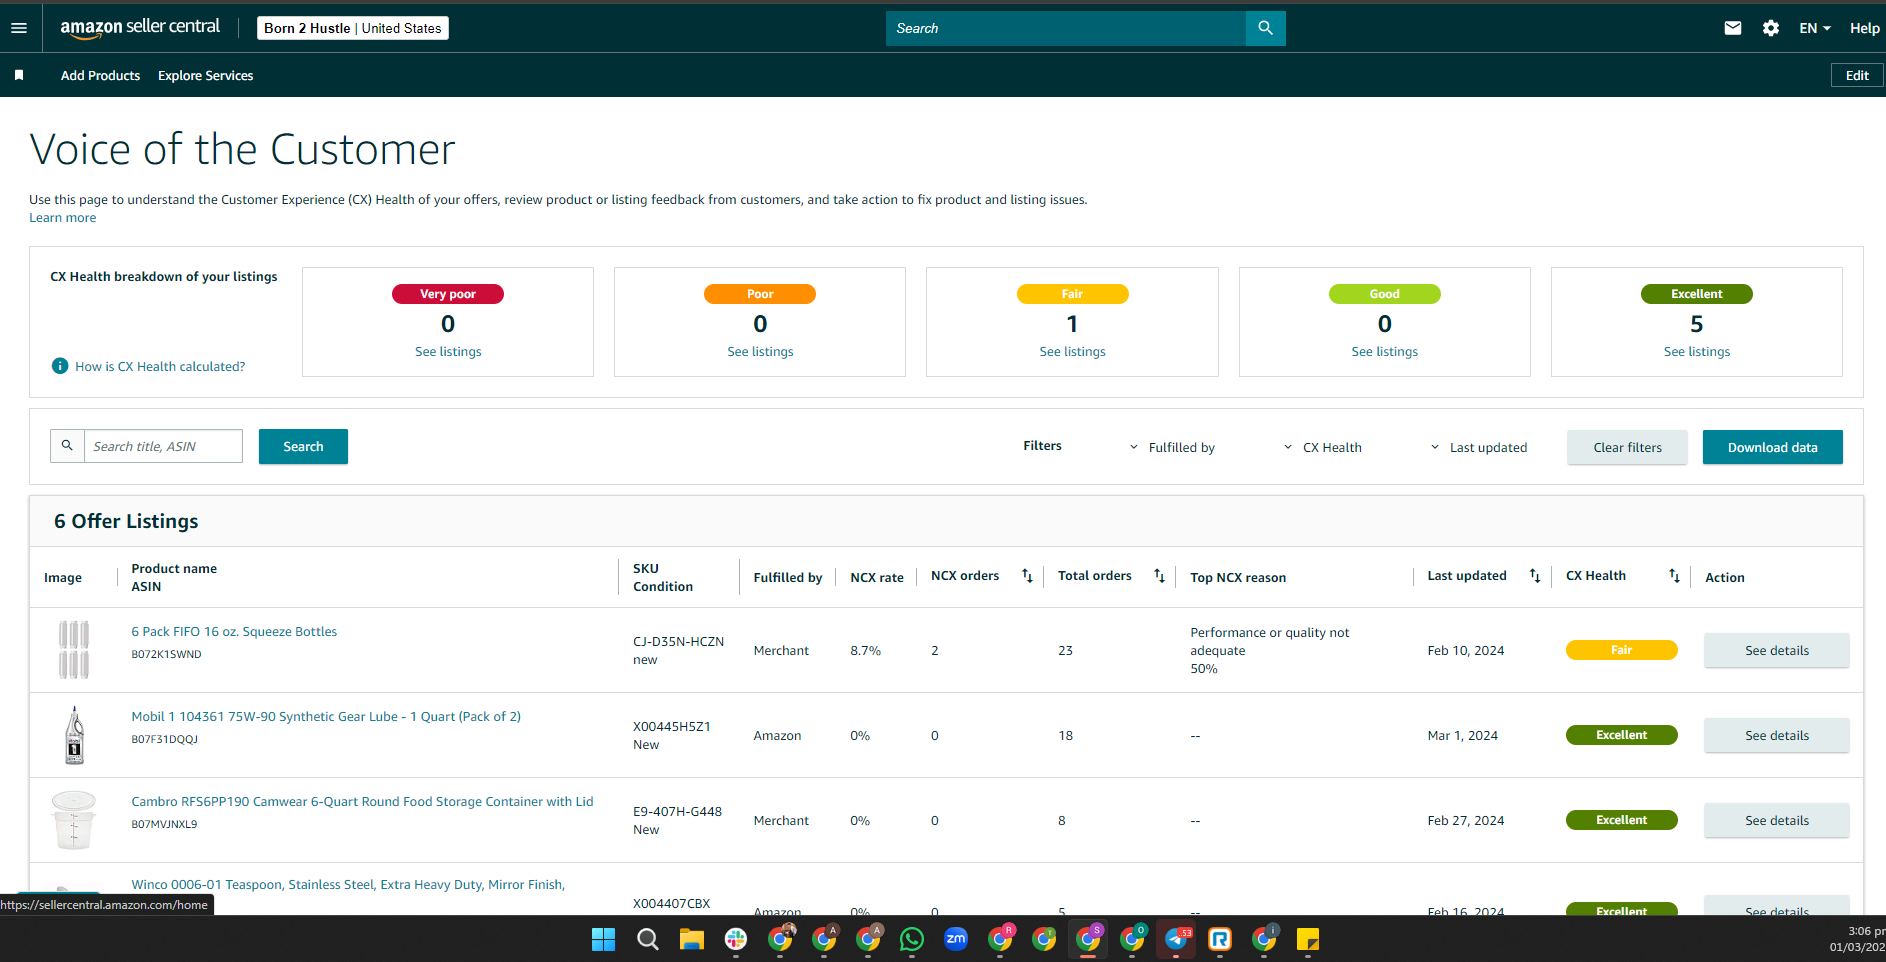
Task: Click the SKU text CJ-D35N-HCZN
Action: click(x=678, y=642)
